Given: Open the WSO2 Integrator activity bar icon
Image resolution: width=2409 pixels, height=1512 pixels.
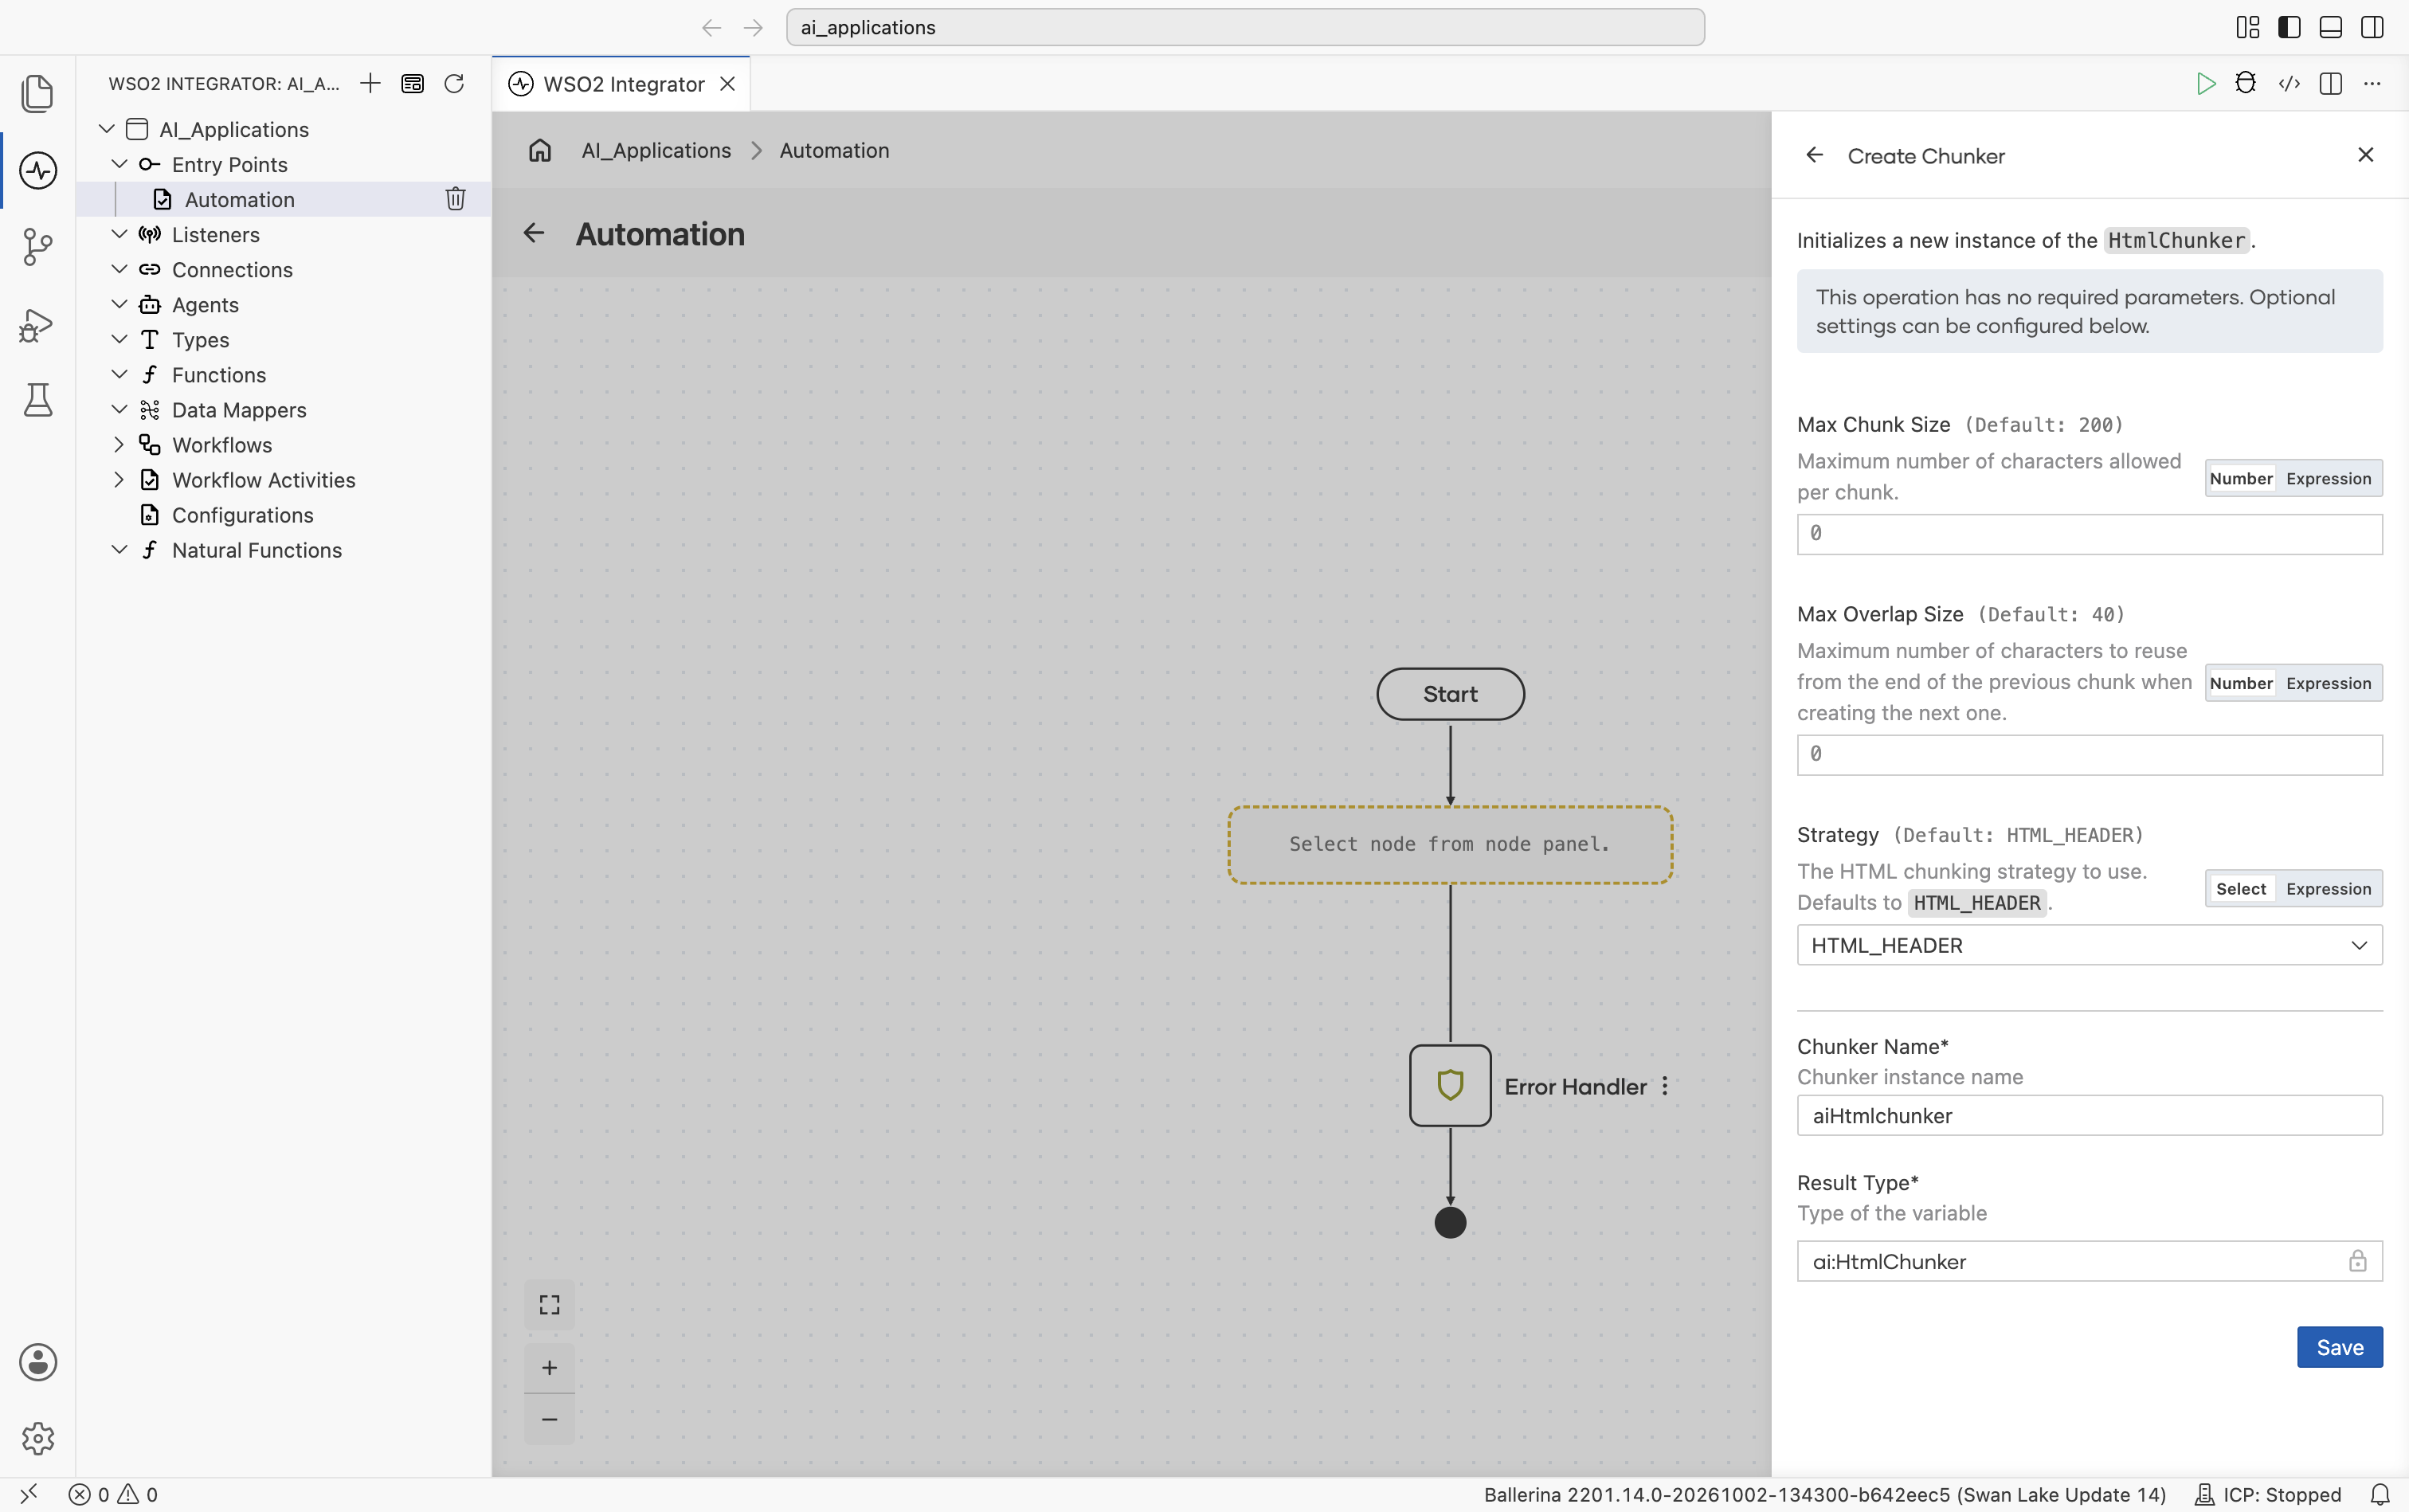Looking at the screenshot, I should (38, 170).
